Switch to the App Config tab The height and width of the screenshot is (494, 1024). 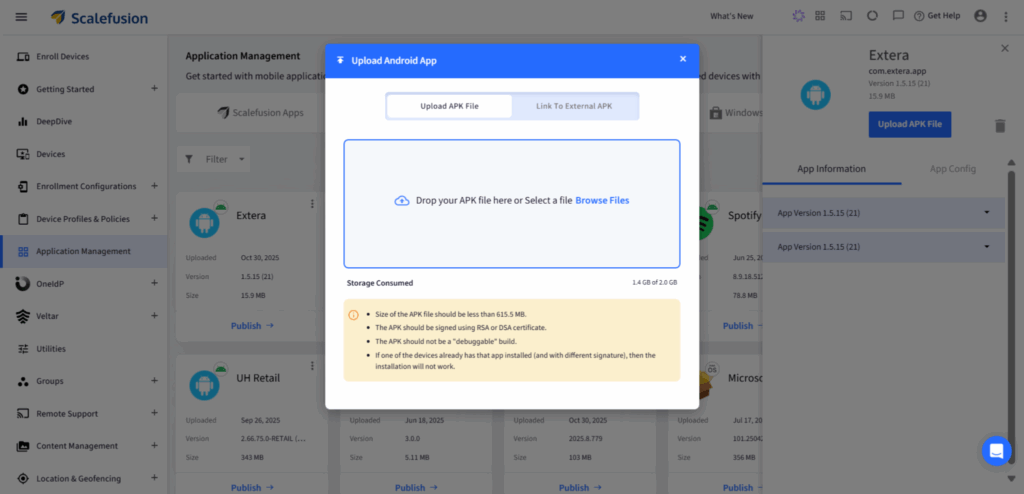click(x=952, y=169)
